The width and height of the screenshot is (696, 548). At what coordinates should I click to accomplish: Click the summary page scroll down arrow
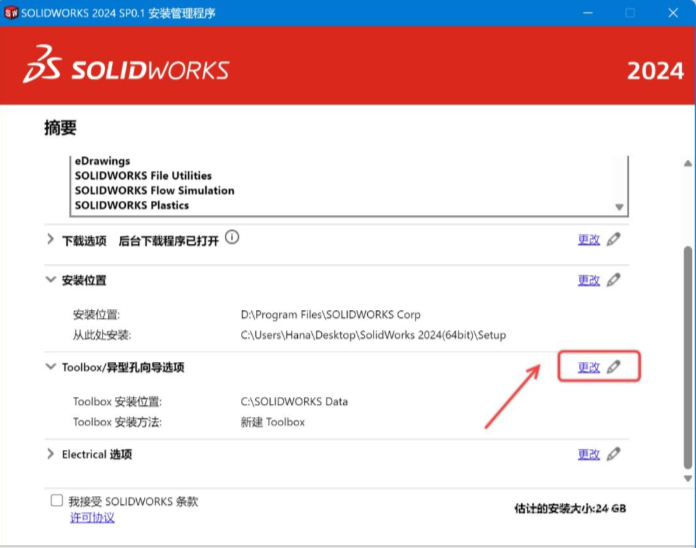coord(688,478)
